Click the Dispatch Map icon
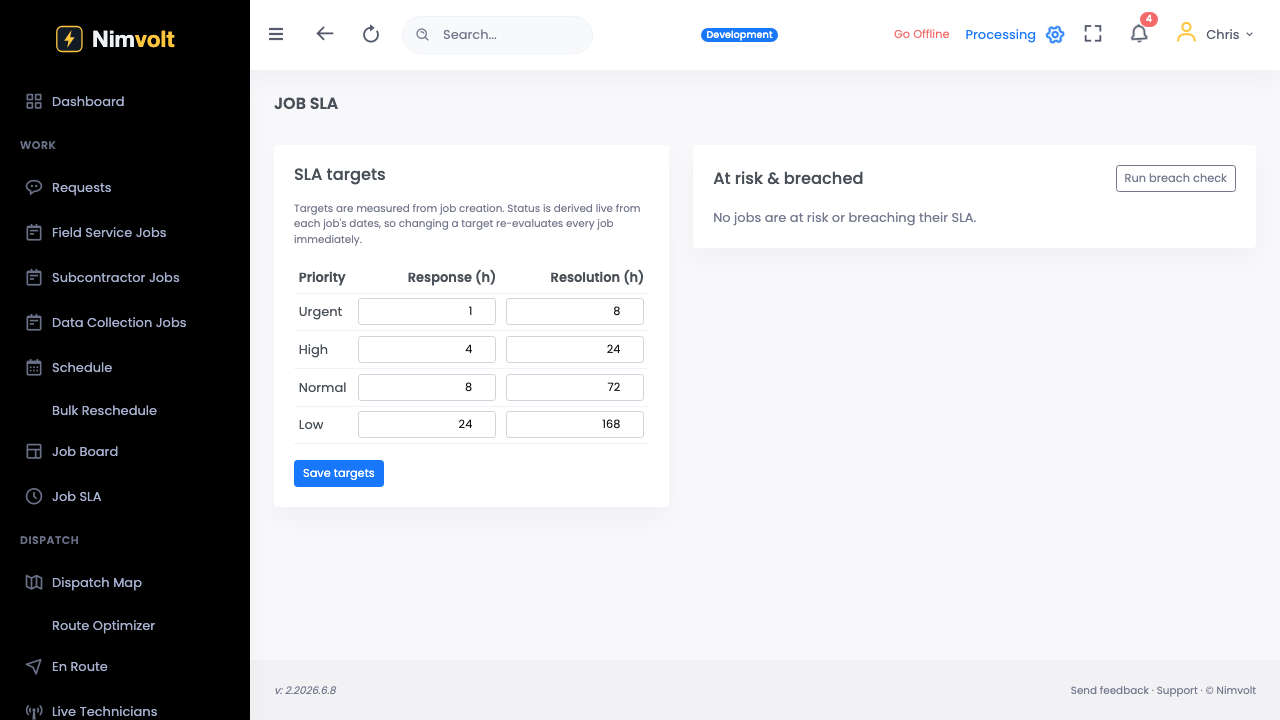Image resolution: width=1280 pixels, height=720 pixels. [x=34, y=582]
